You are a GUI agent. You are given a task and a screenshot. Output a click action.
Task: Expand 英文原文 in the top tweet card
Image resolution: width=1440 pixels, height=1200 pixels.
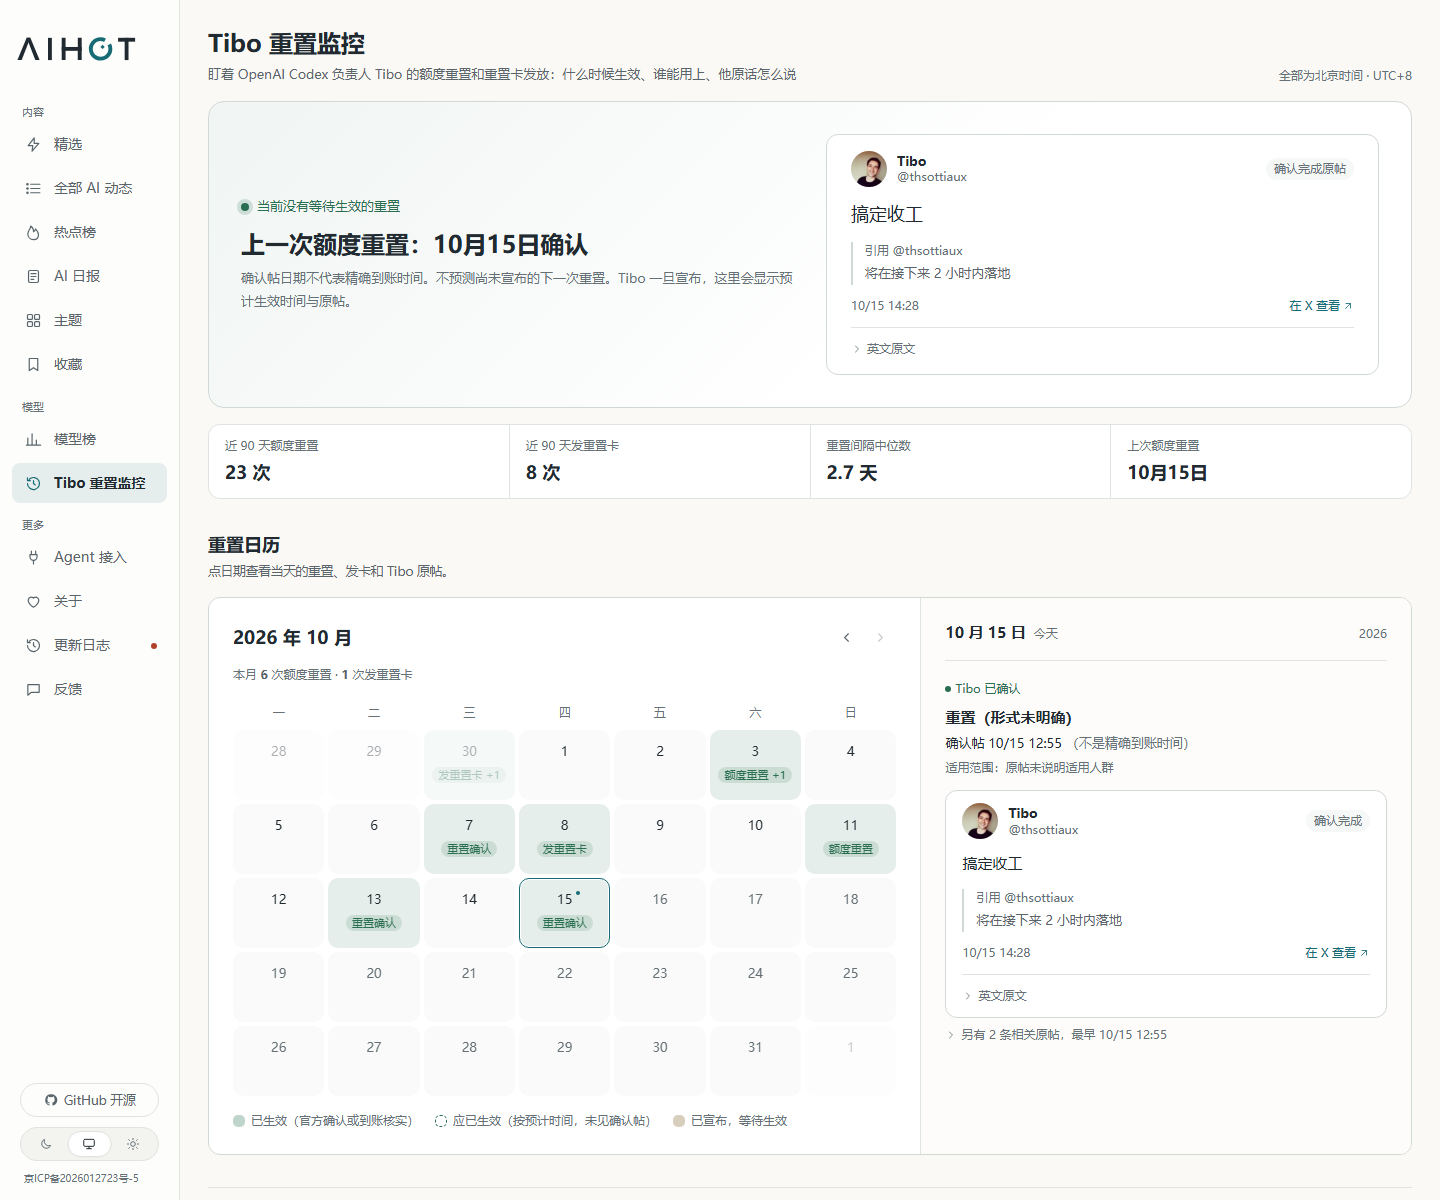[x=884, y=349]
